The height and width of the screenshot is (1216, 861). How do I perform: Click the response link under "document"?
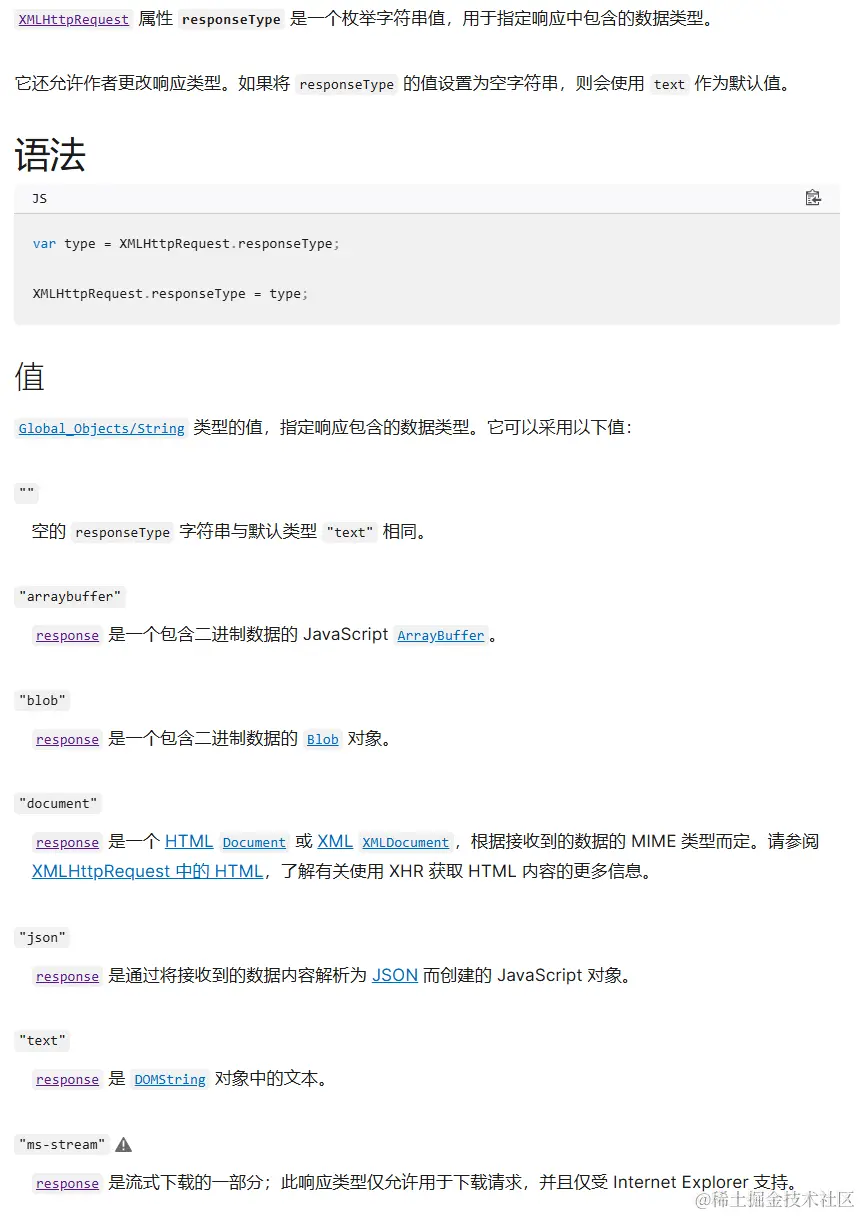(67, 842)
